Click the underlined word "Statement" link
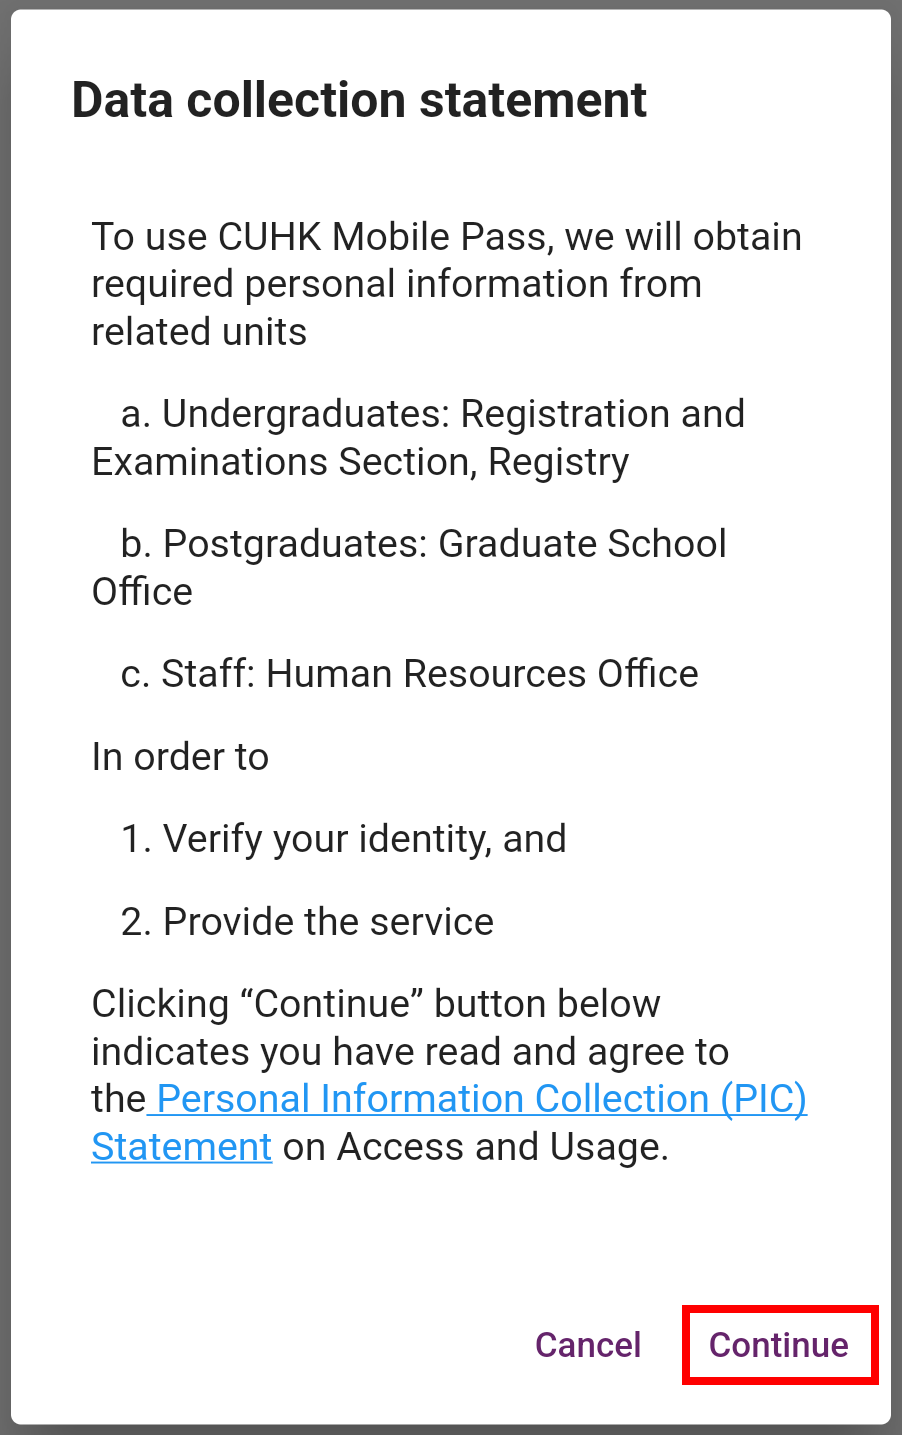Image resolution: width=902 pixels, height=1435 pixels. [182, 1147]
